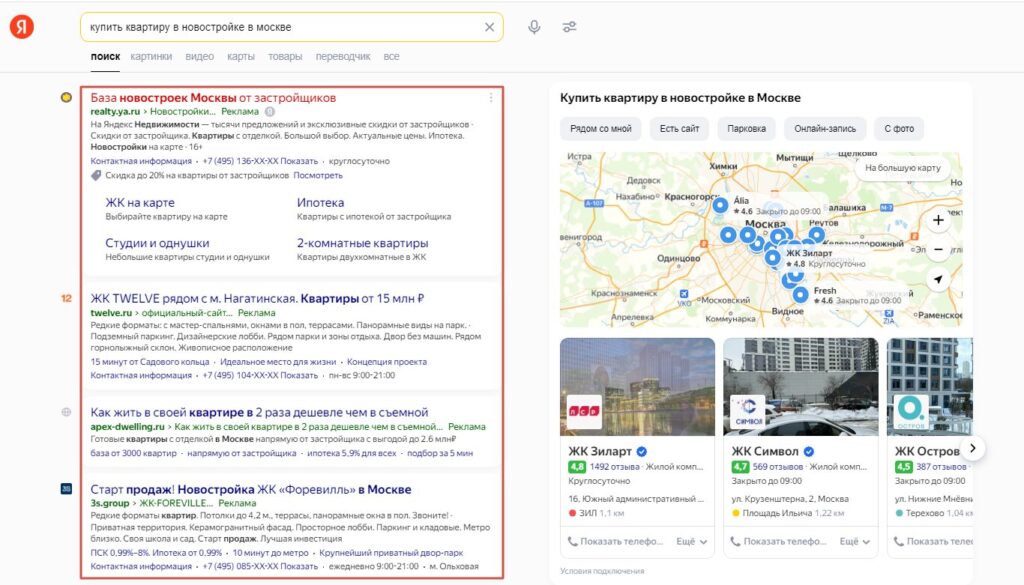Open Условия подключения link
1024x585 pixels.
[602, 571]
